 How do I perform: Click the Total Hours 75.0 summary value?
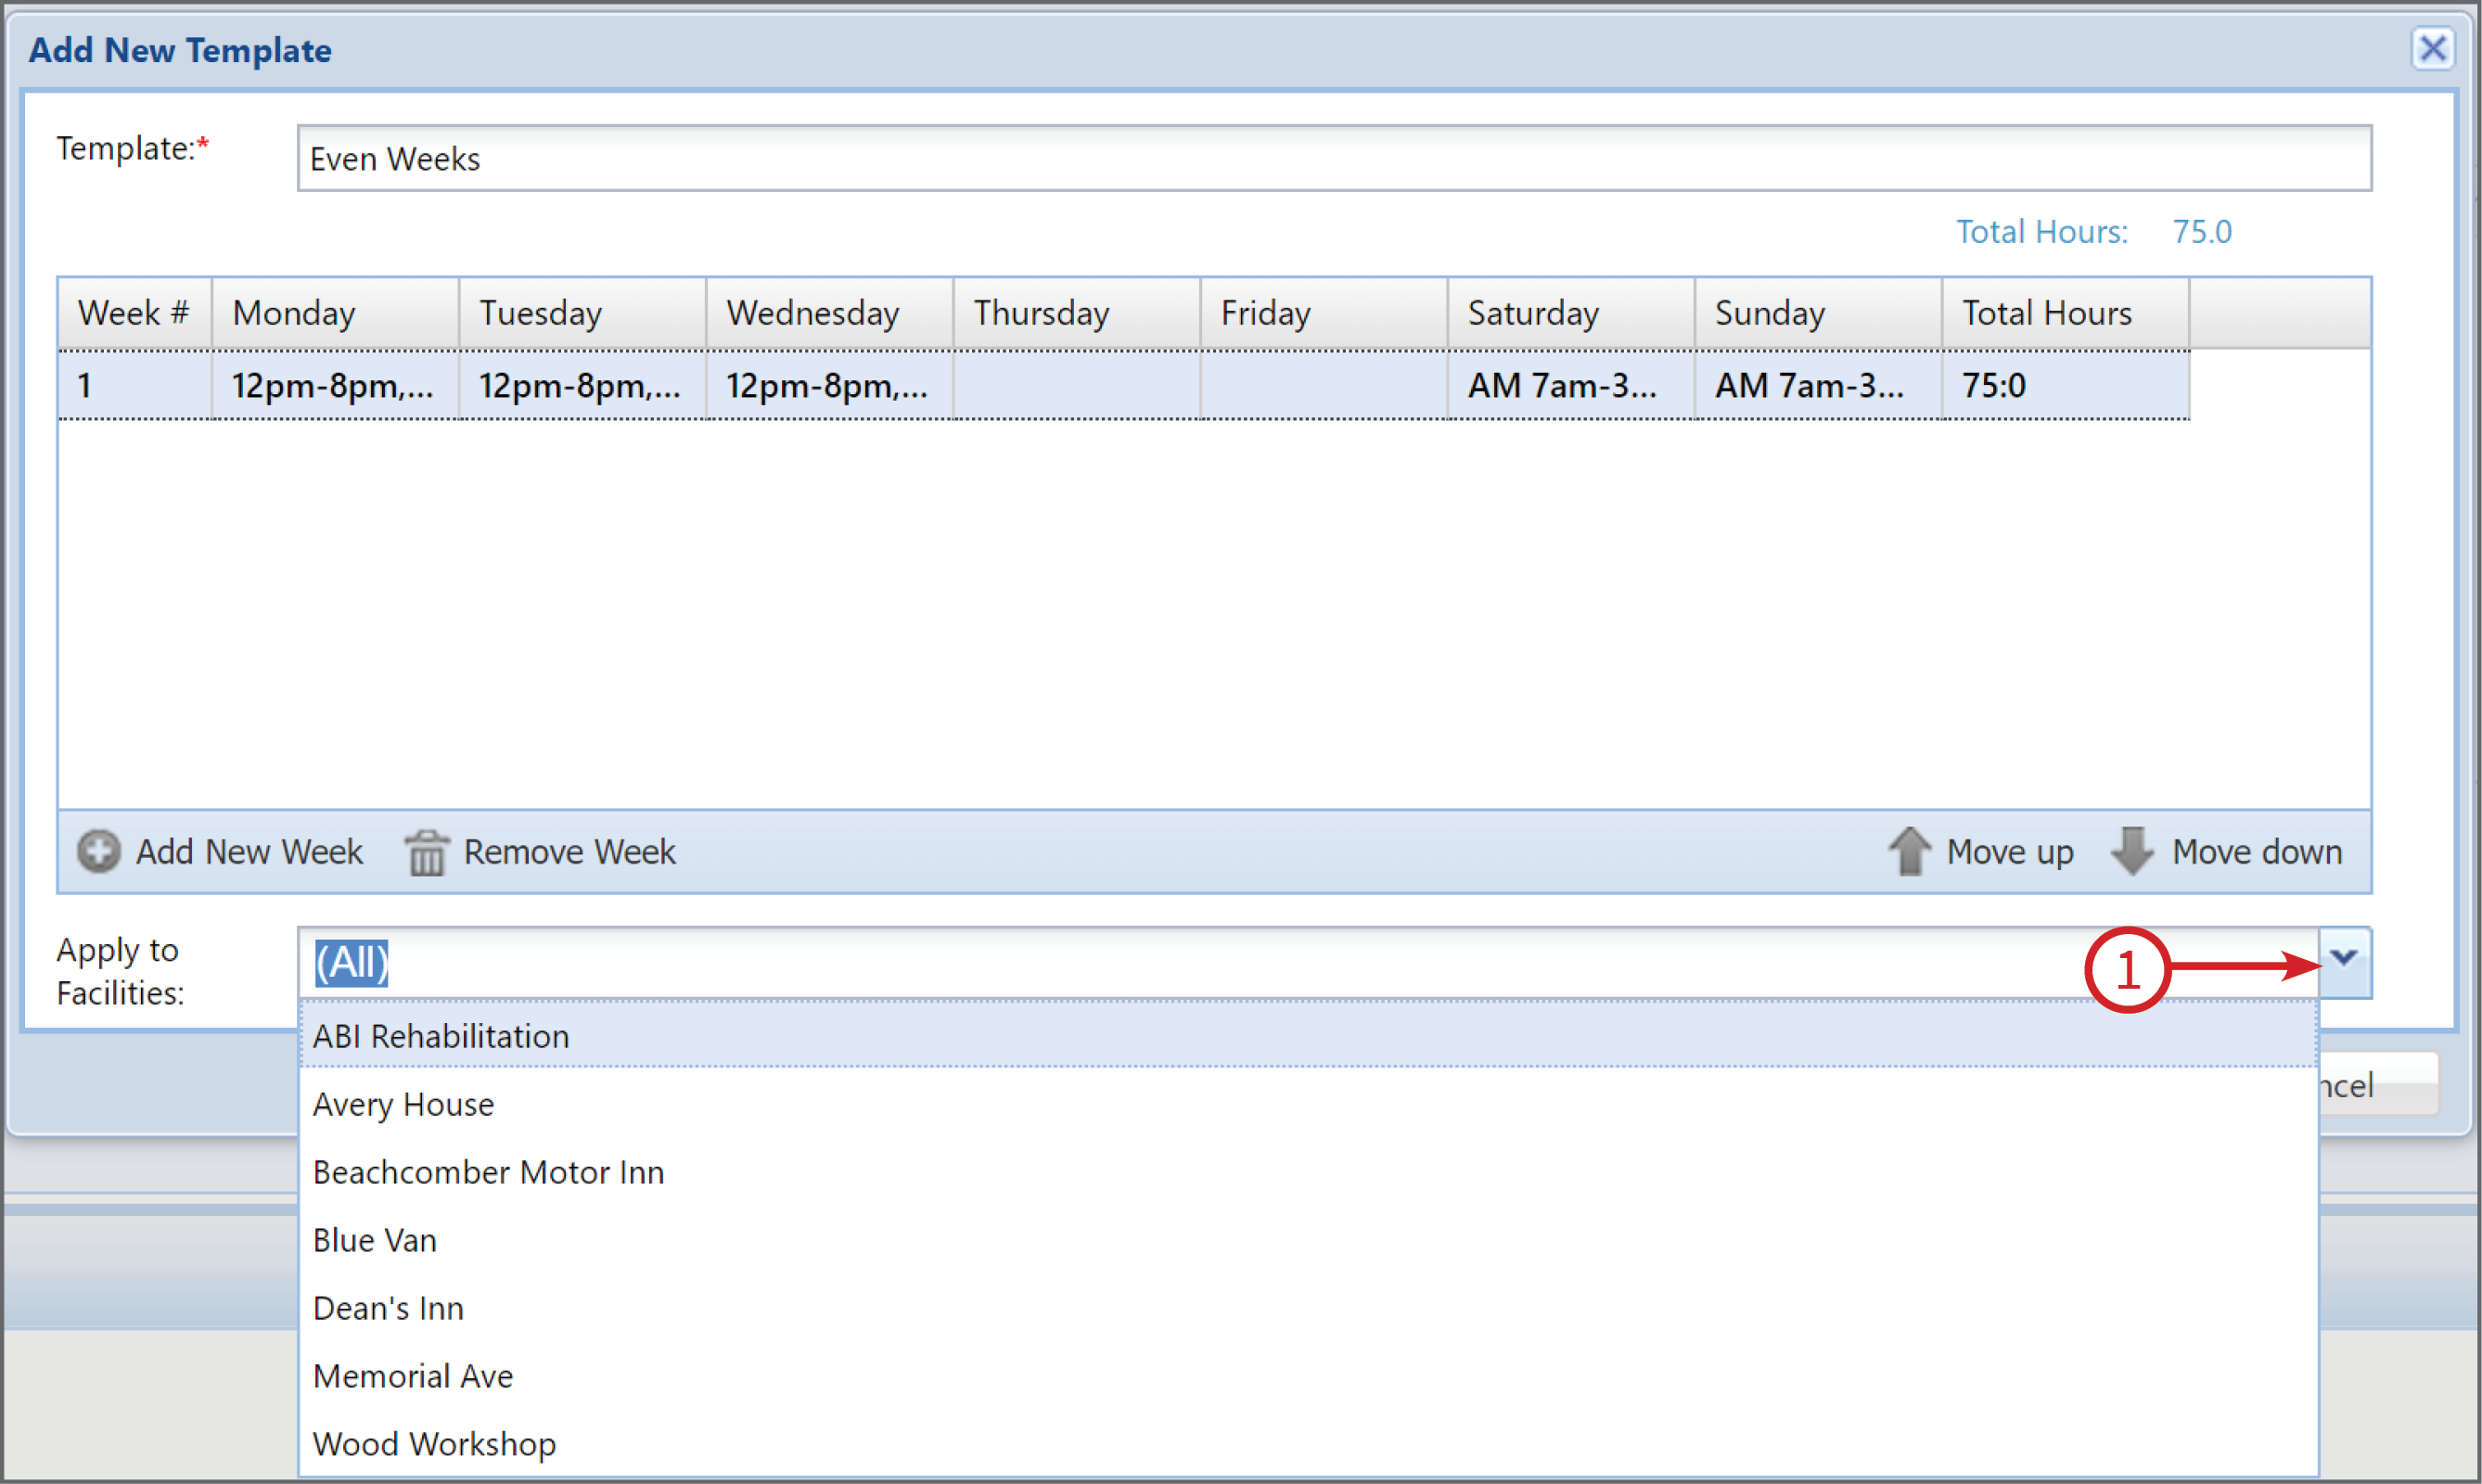2201,232
